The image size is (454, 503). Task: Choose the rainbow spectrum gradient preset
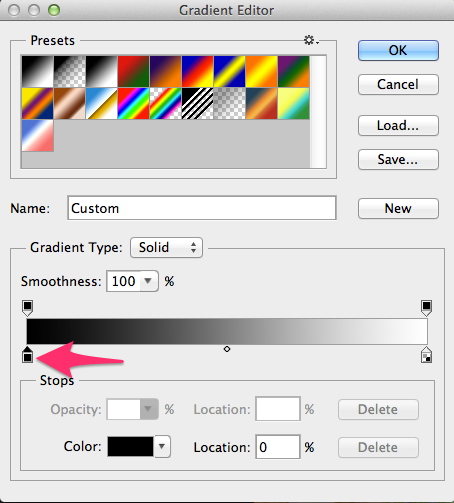133,103
